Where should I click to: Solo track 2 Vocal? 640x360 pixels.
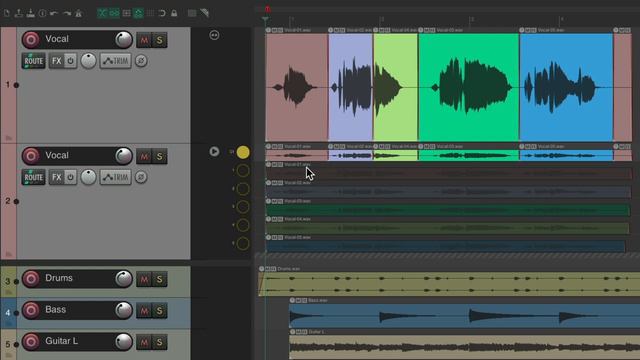click(x=160, y=156)
